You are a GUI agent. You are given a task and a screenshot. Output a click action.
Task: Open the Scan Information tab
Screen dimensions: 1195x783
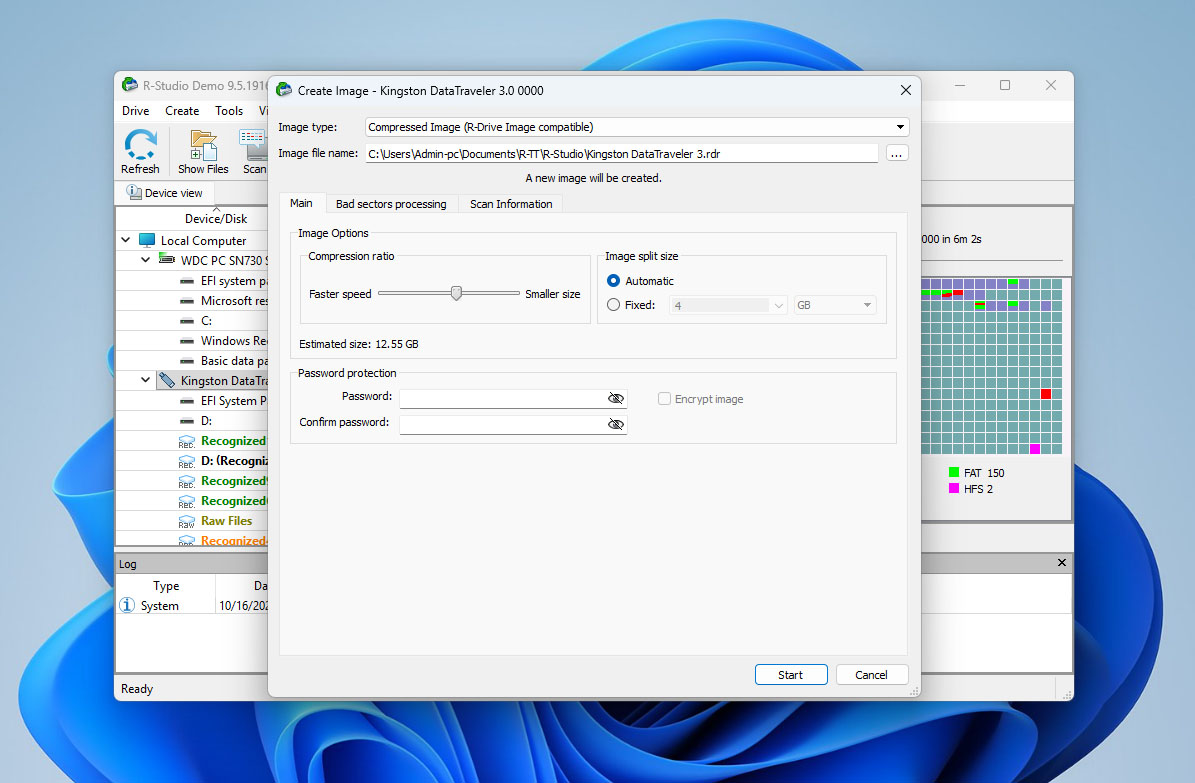click(510, 203)
